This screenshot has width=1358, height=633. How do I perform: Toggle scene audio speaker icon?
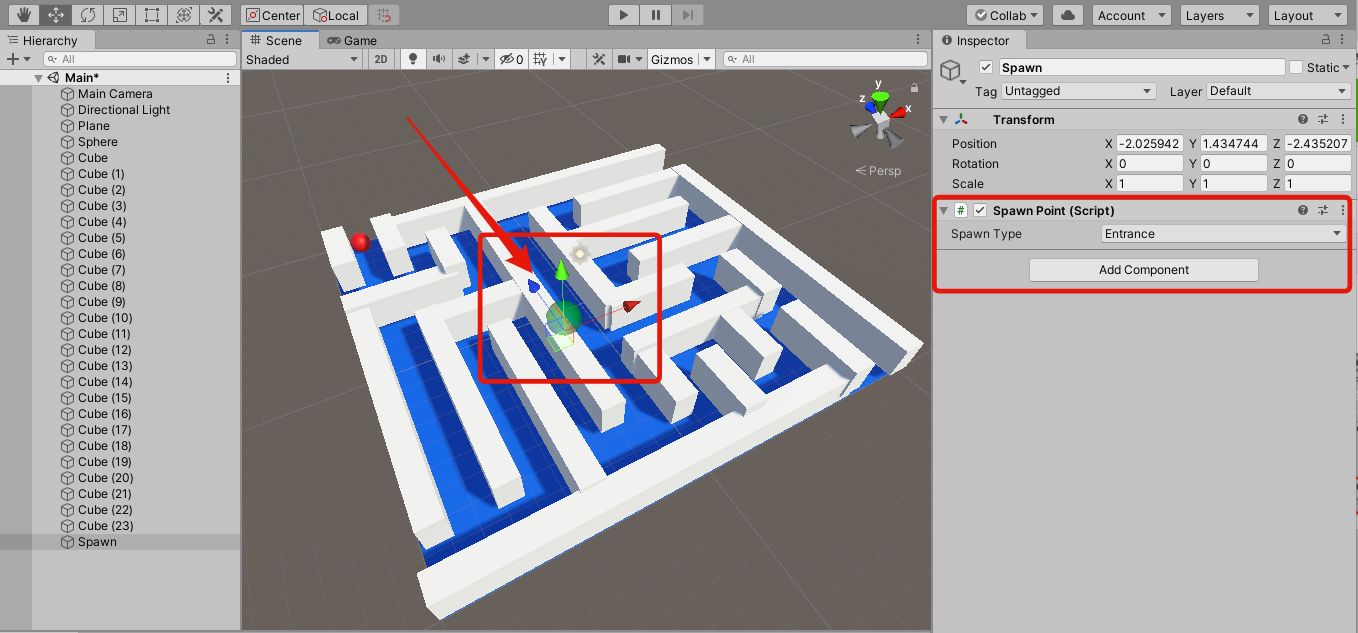pos(437,59)
